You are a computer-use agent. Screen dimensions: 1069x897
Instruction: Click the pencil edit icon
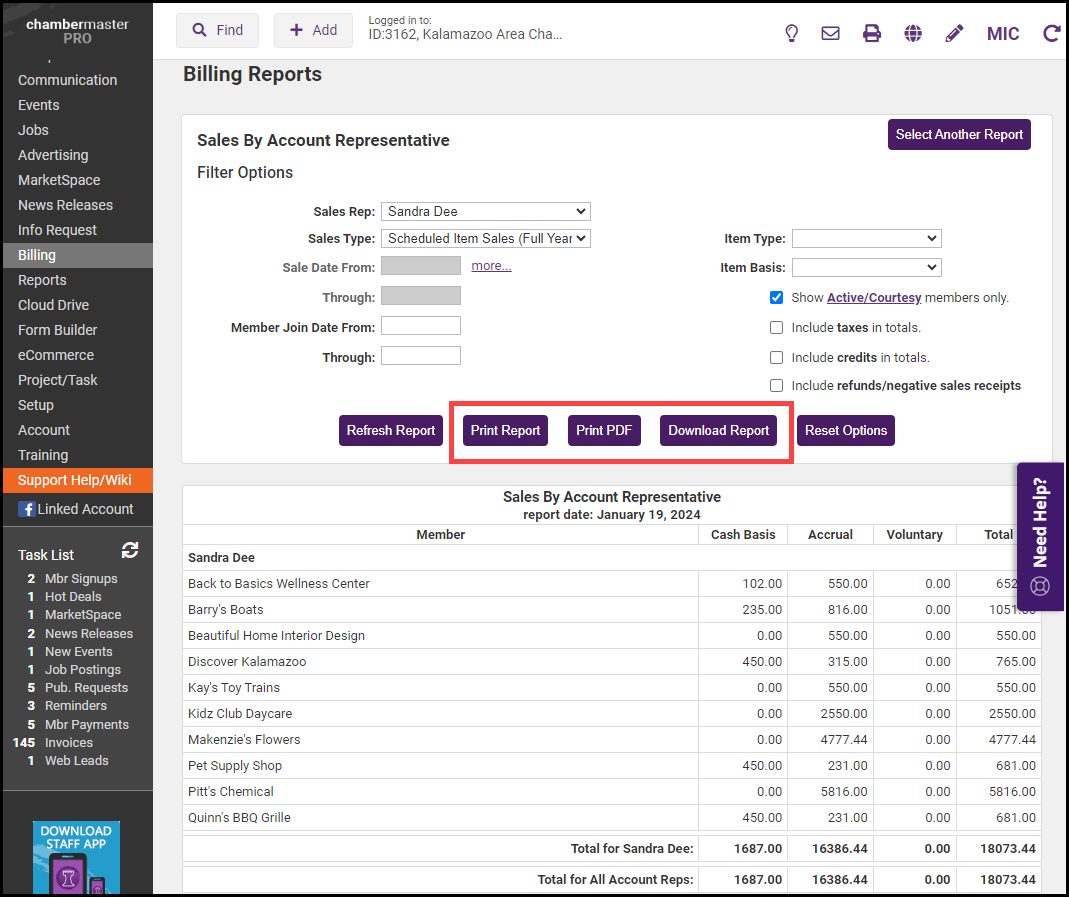[954, 33]
